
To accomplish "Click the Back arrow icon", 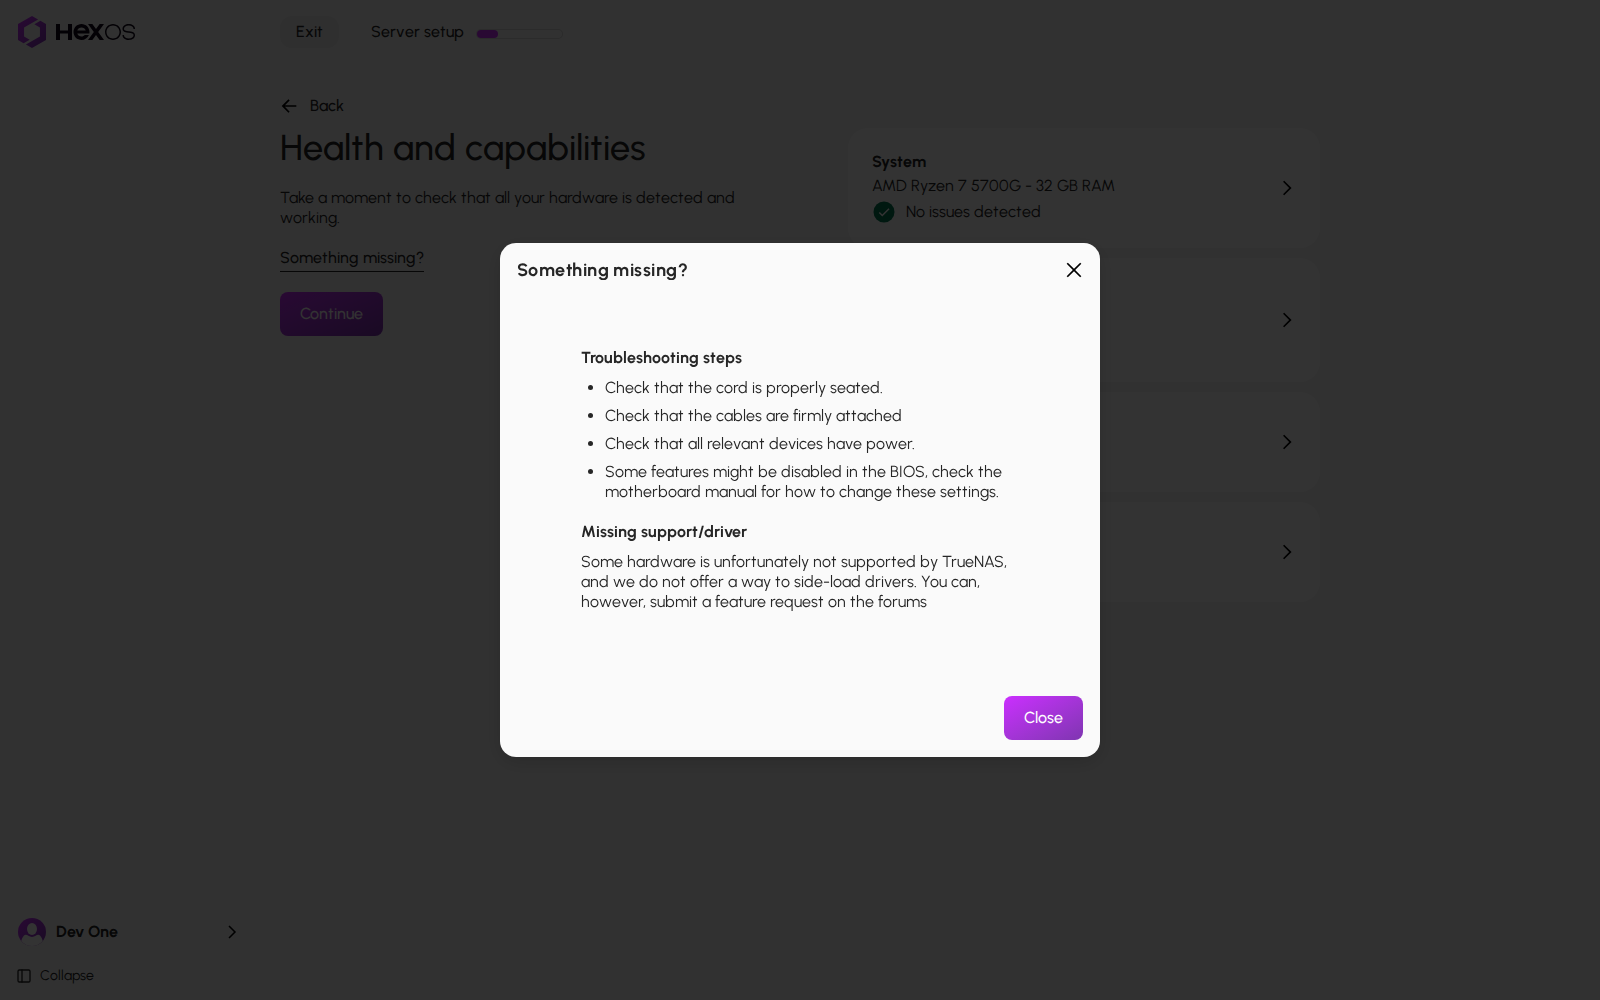I will (x=289, y=106).
